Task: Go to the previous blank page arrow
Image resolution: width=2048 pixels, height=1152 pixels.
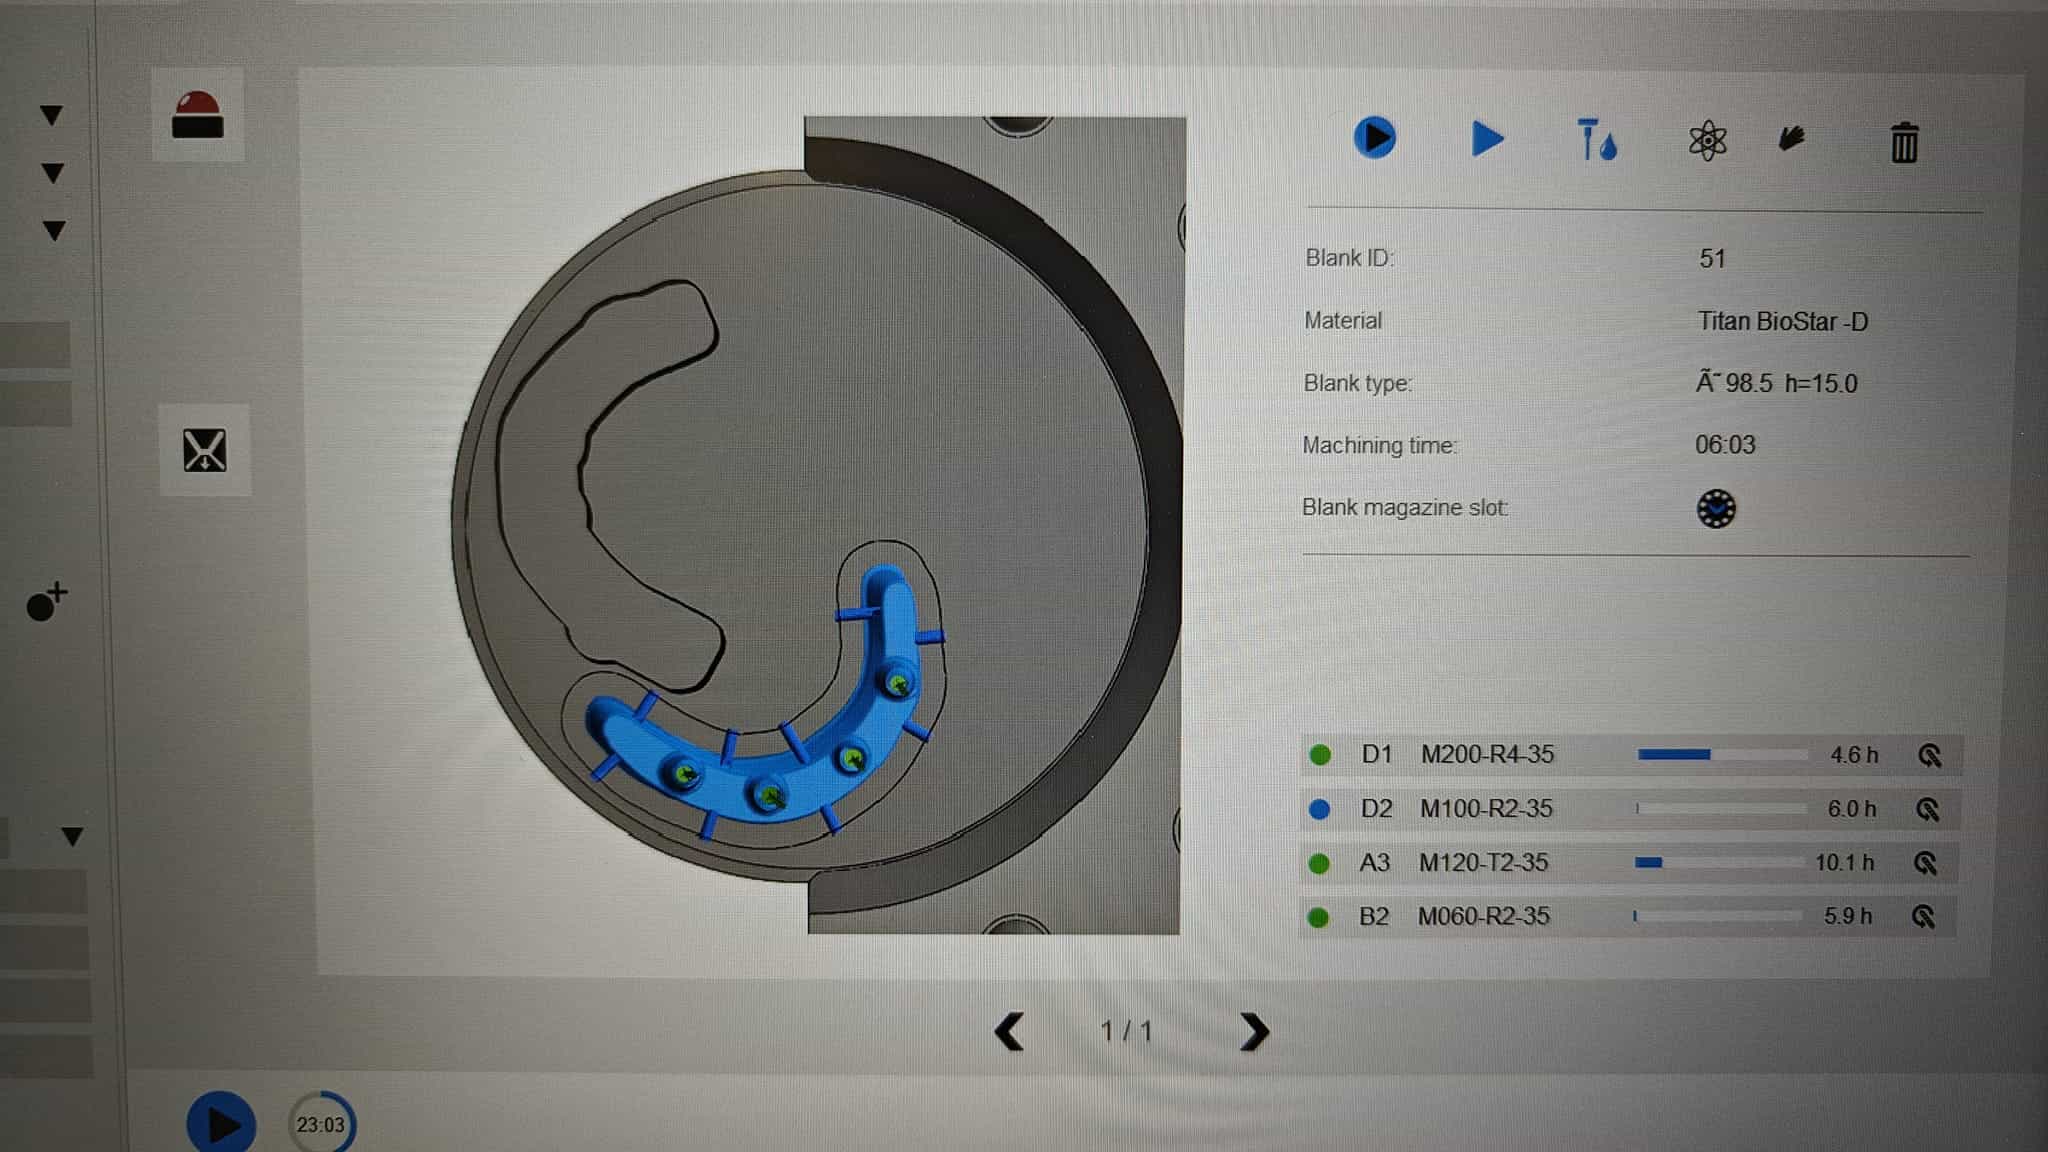Action: (x=1009, y=1031)
